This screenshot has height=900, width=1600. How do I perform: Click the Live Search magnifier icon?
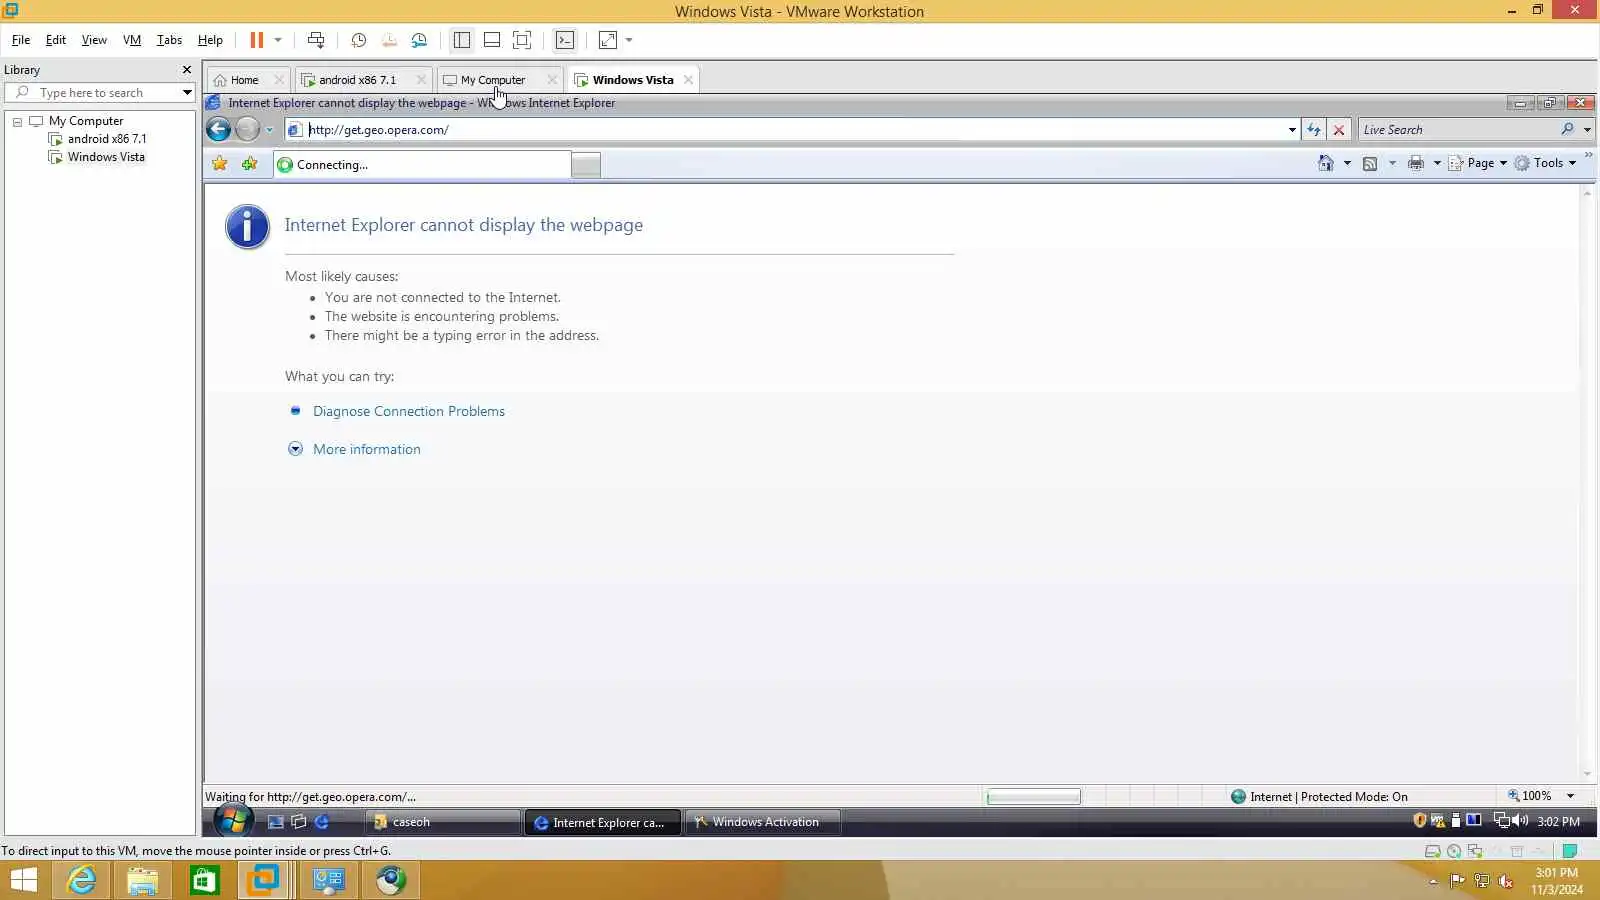pyautogui.click(x=1567, y=129)
